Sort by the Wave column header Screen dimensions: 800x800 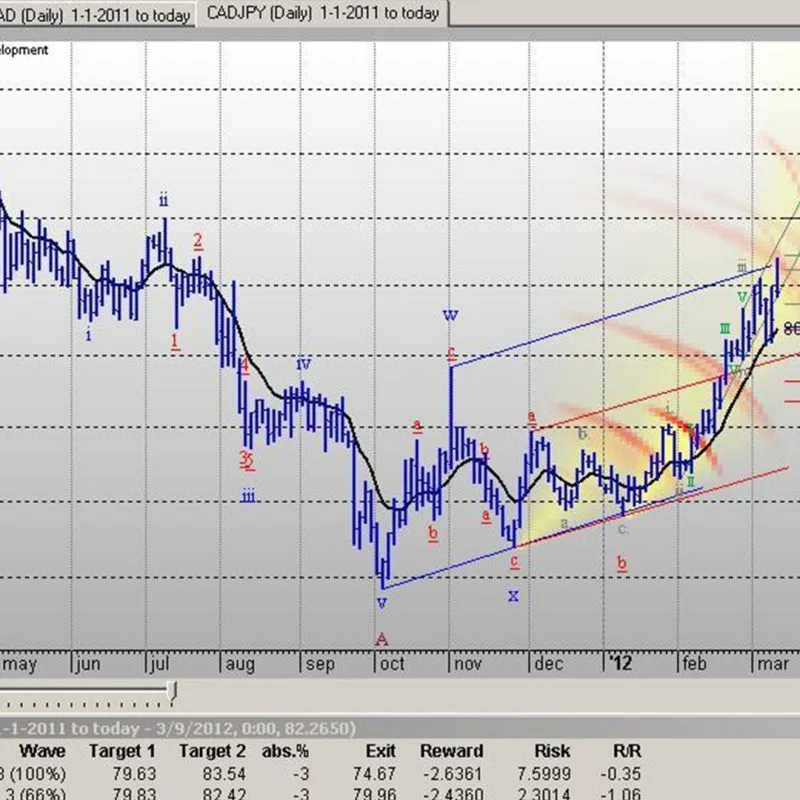[x=43, y=751]
